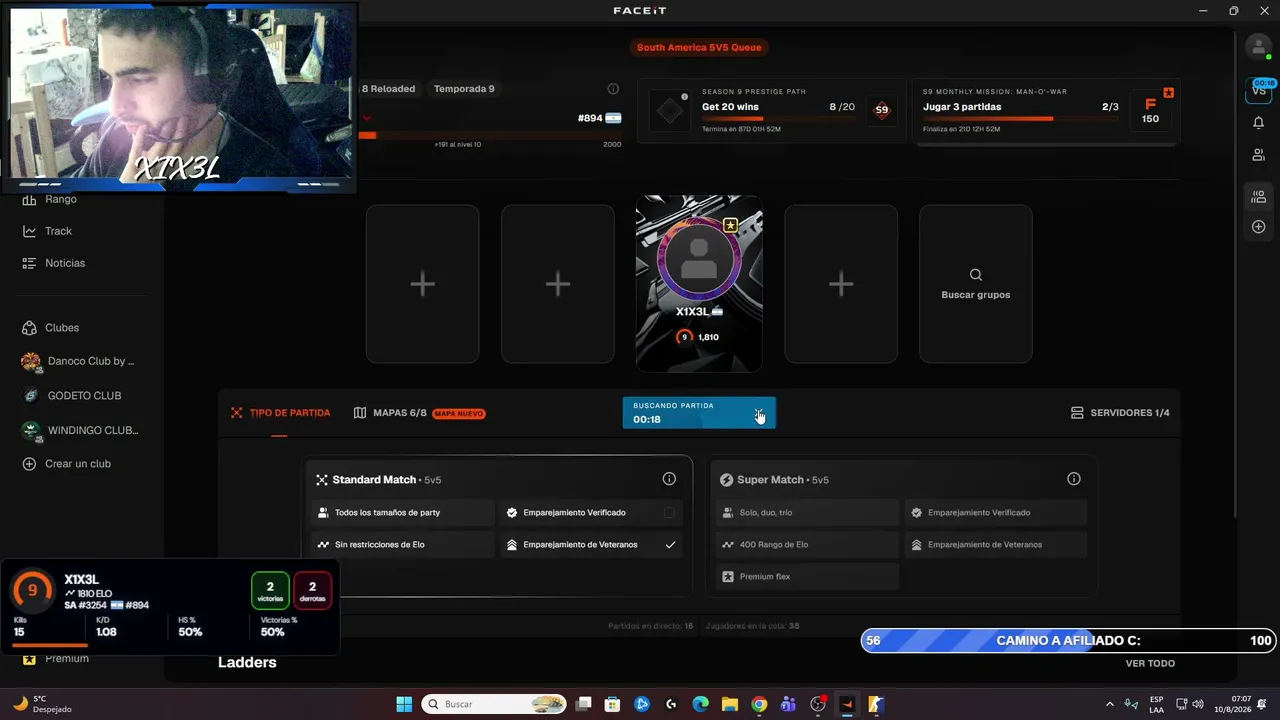1280x720 pixels.
Task: Click the Jugar 3 partidas progress bar
Action: pyautogui.click(x=1020, y=118)
